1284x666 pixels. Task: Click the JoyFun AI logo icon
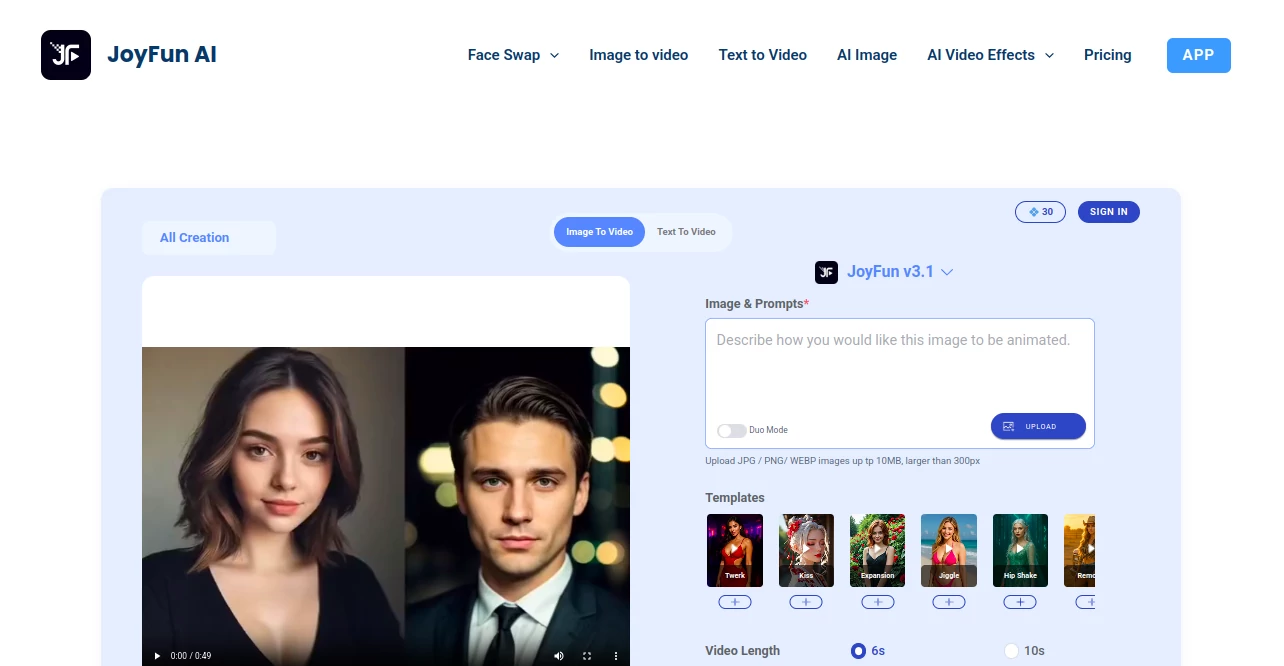(x=65, y=54)
